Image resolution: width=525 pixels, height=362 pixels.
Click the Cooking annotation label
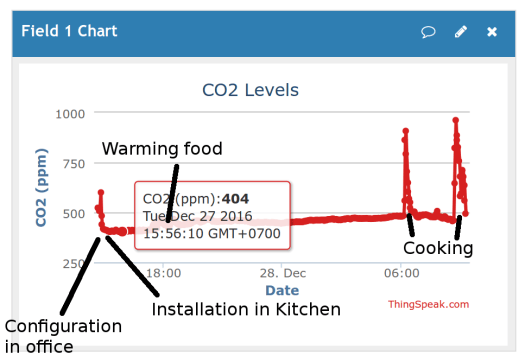438,248
